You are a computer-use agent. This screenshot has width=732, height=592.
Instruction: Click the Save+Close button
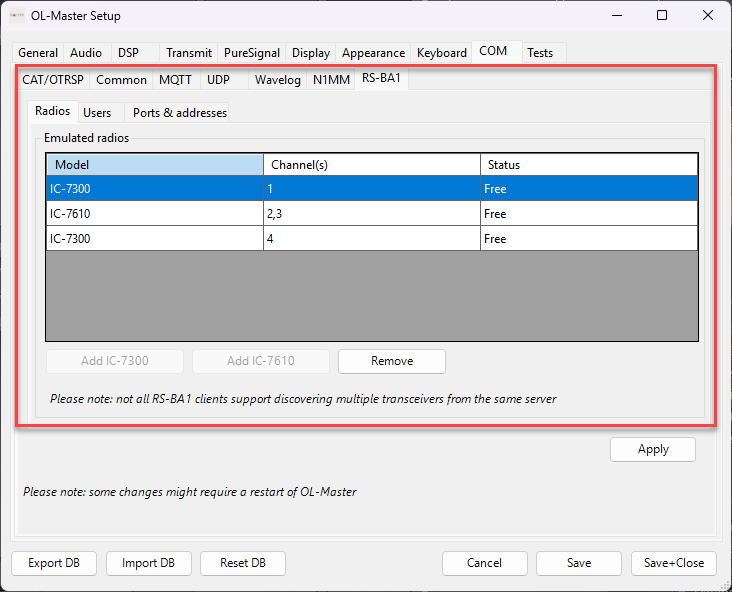click(674, 564)
